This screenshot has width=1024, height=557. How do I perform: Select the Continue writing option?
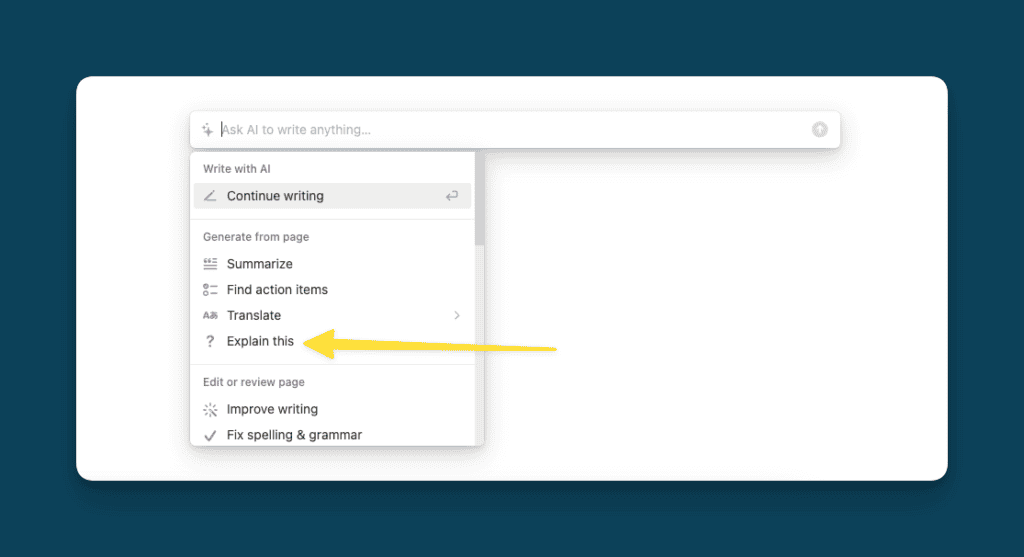275,196
